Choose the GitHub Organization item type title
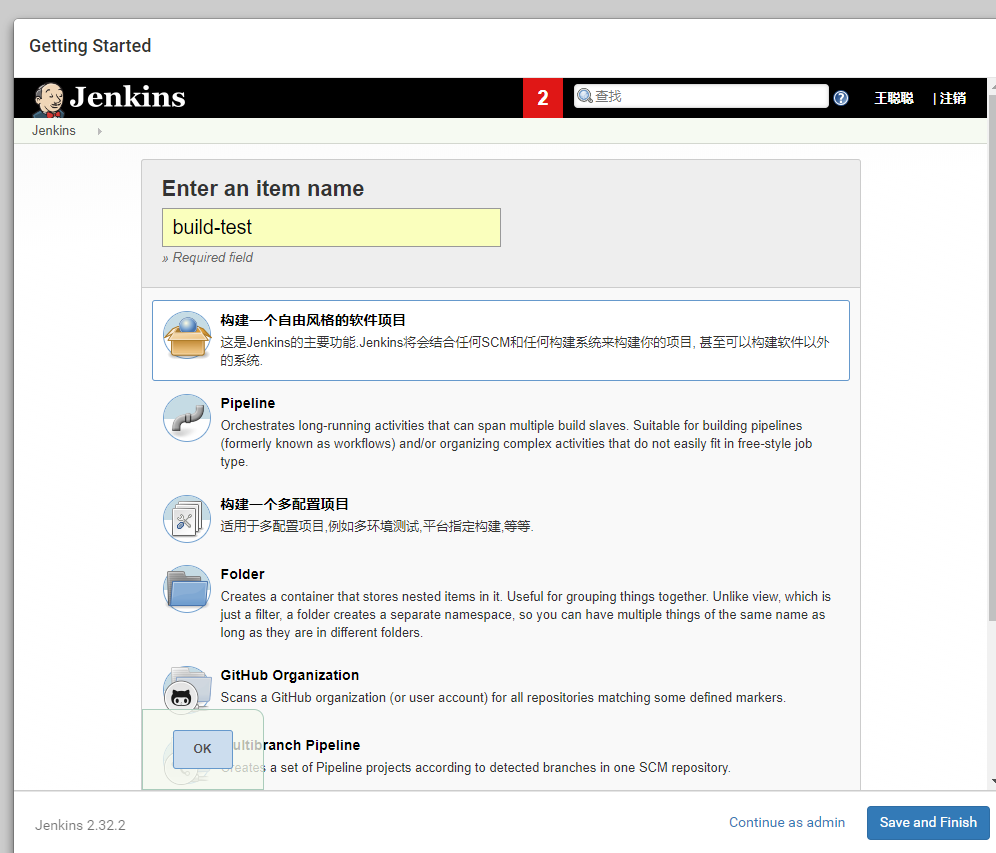 click(x=290, y=675)
